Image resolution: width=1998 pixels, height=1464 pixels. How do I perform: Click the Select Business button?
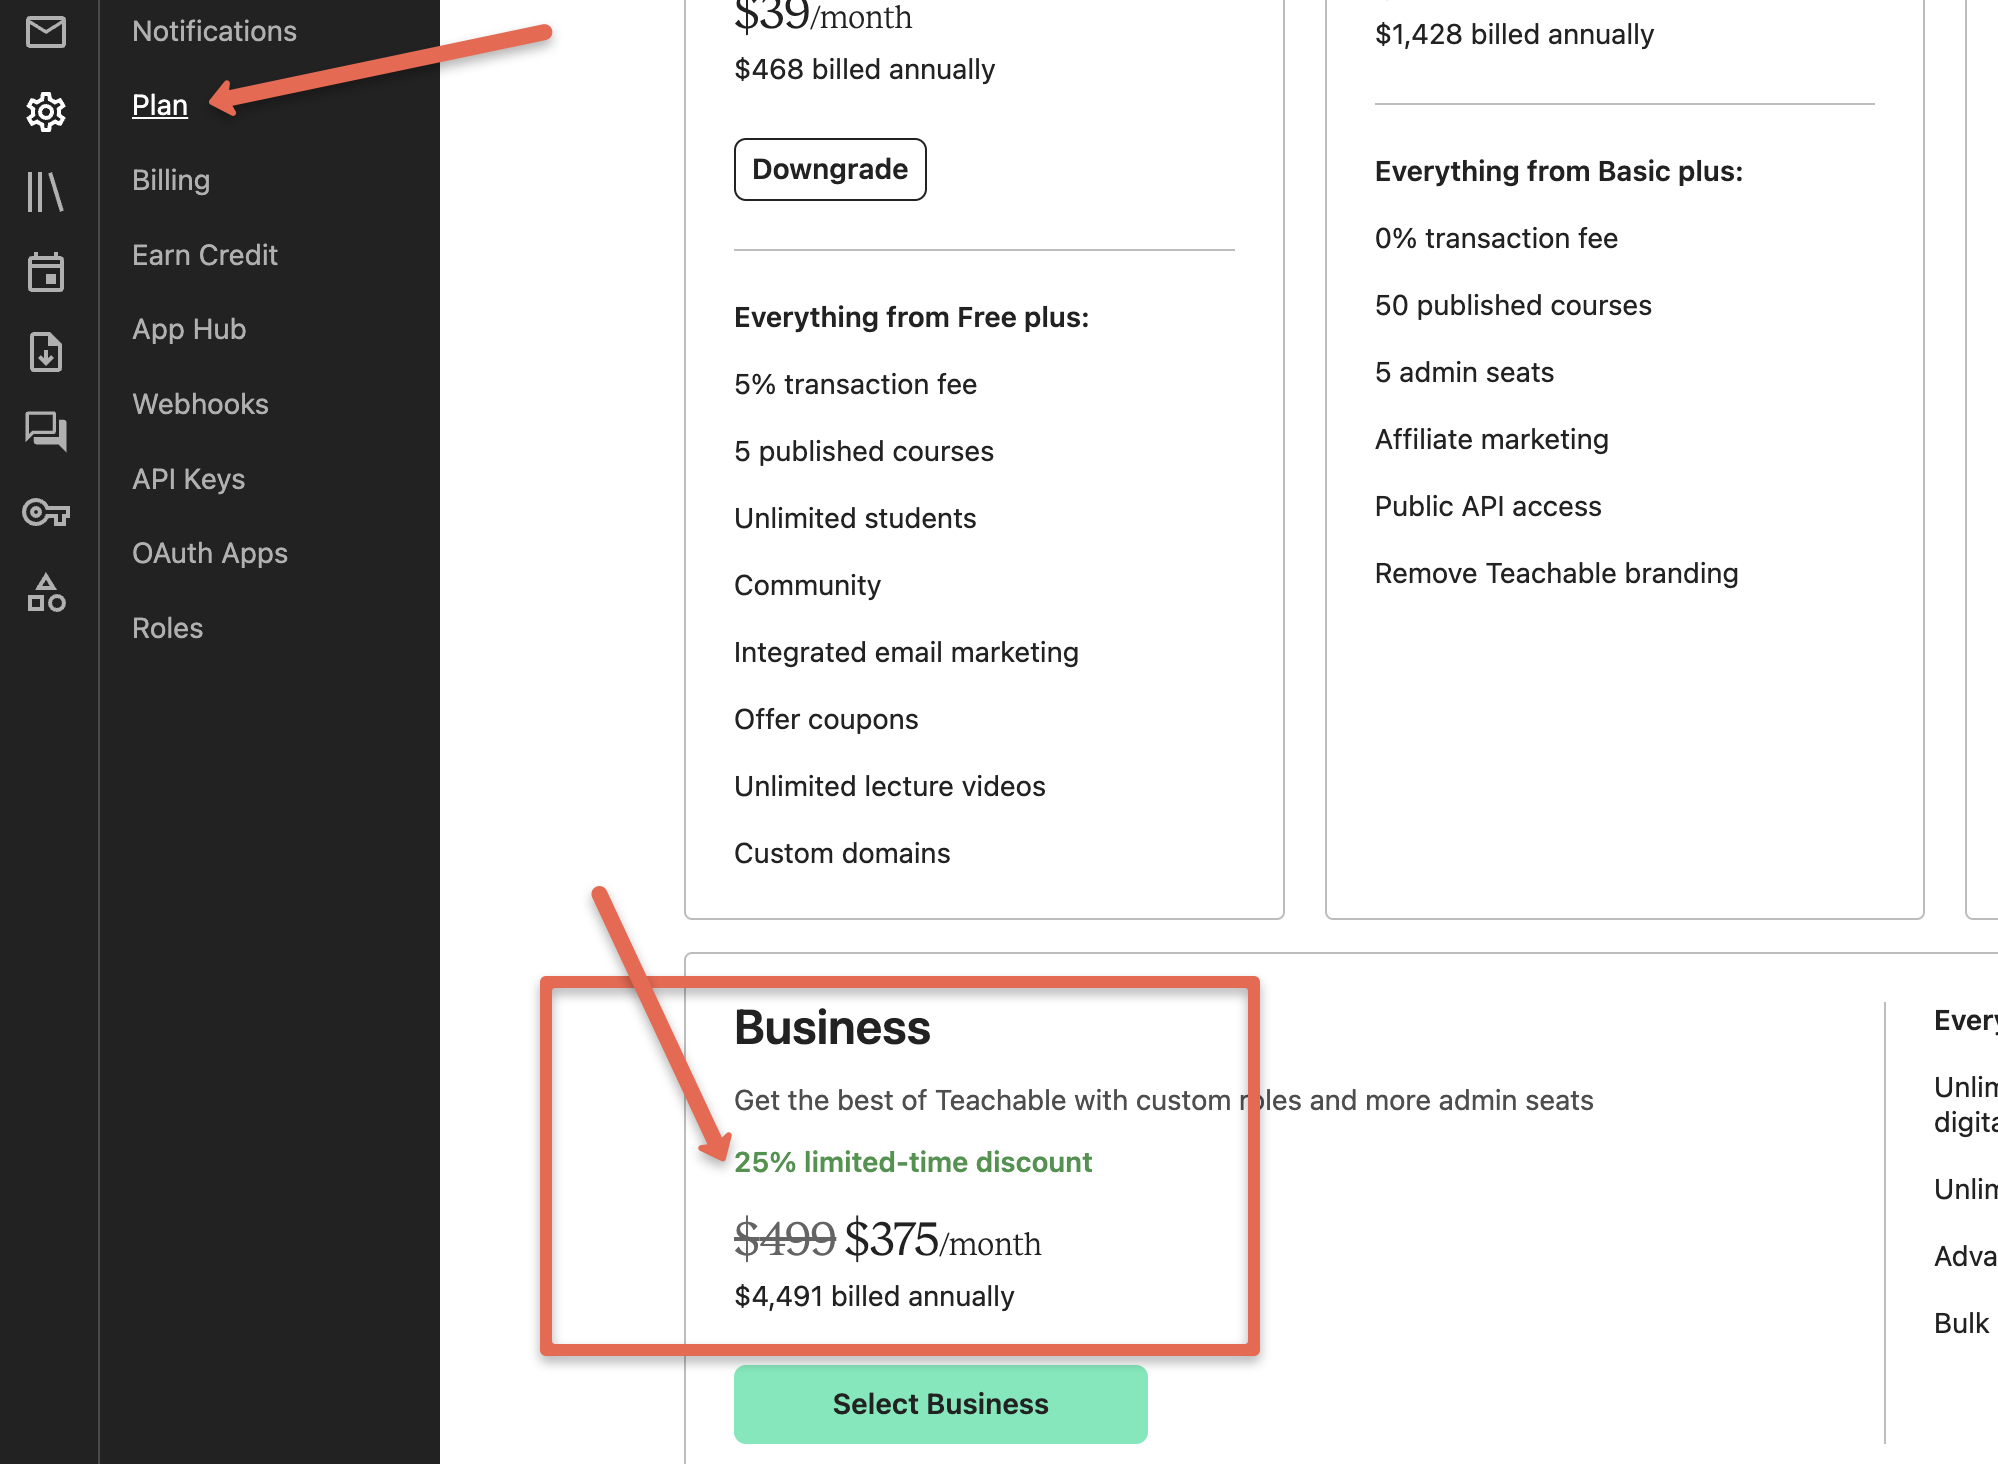(x=941, y=1404)
